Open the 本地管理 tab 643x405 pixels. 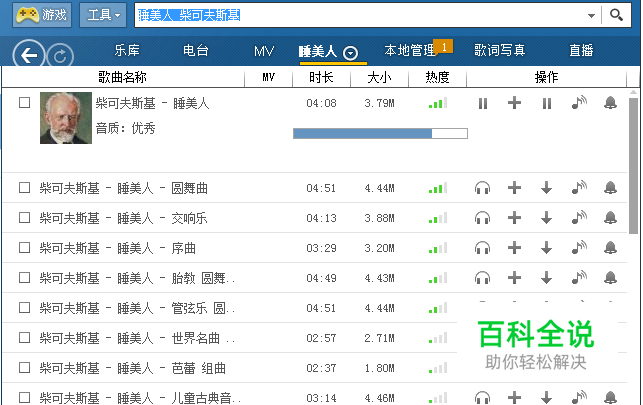coord(410,51)
